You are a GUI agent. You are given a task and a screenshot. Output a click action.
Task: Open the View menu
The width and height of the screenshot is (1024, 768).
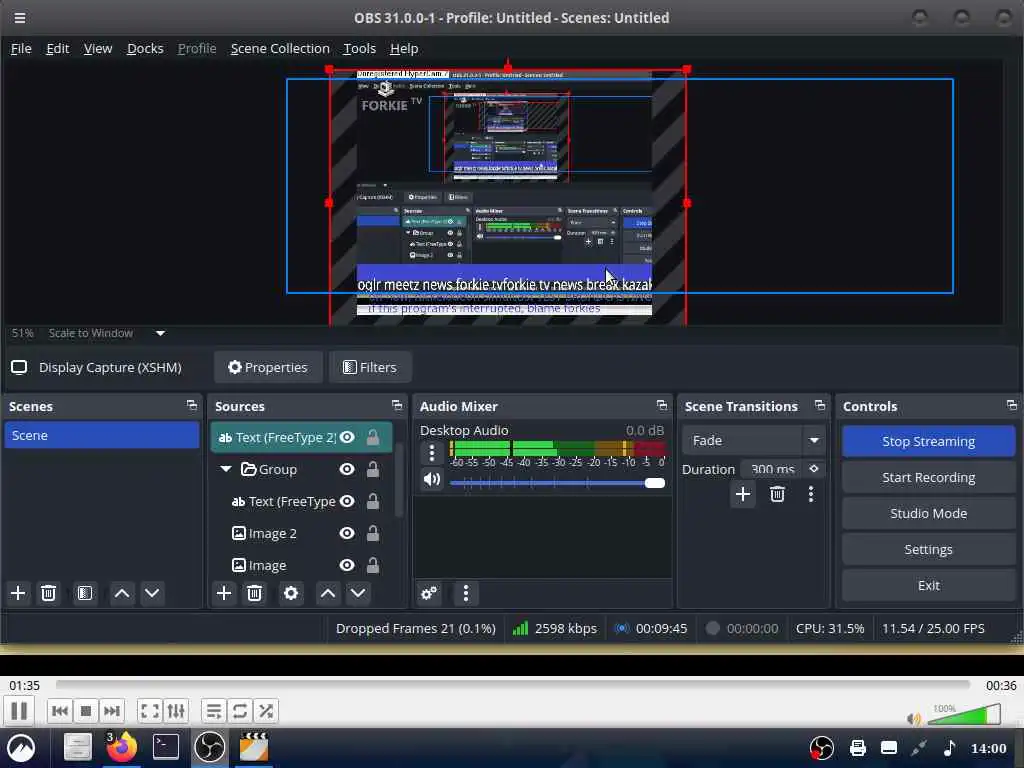coord(98,48)
